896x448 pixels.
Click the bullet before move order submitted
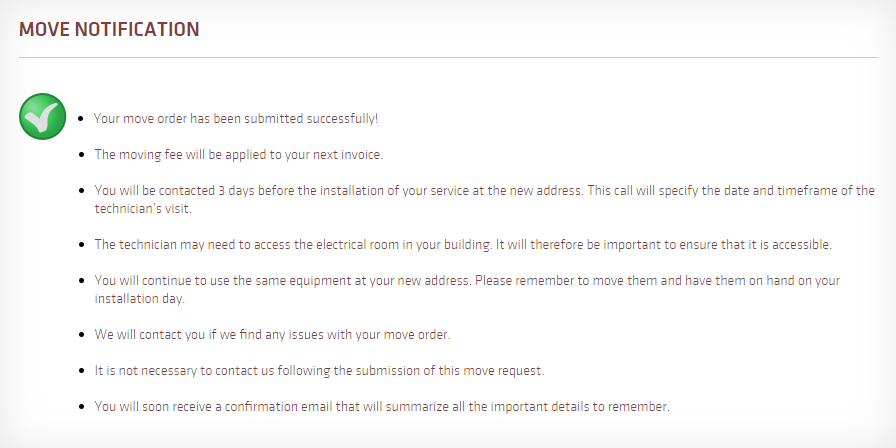[81, 119]
